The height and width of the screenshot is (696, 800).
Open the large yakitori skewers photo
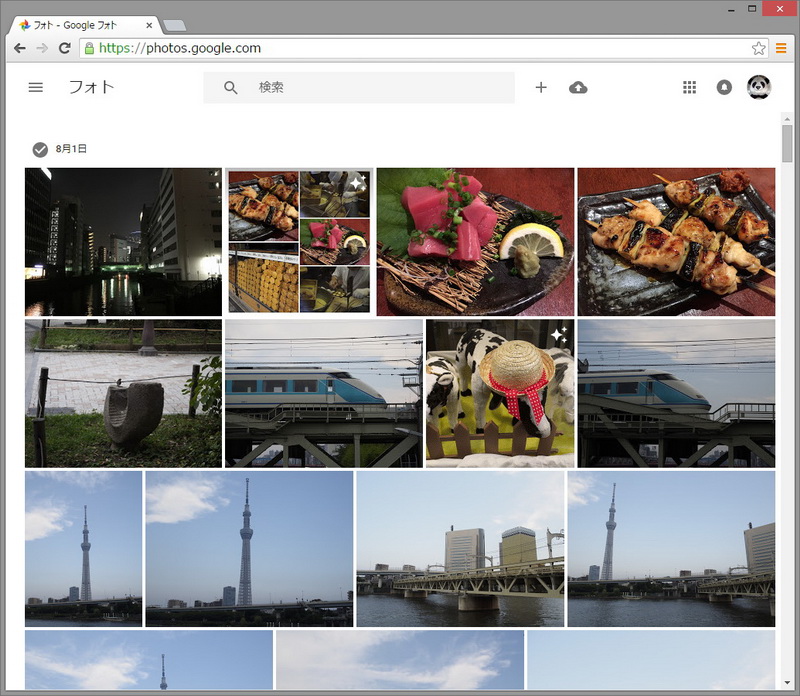click(x=676, y=242)
